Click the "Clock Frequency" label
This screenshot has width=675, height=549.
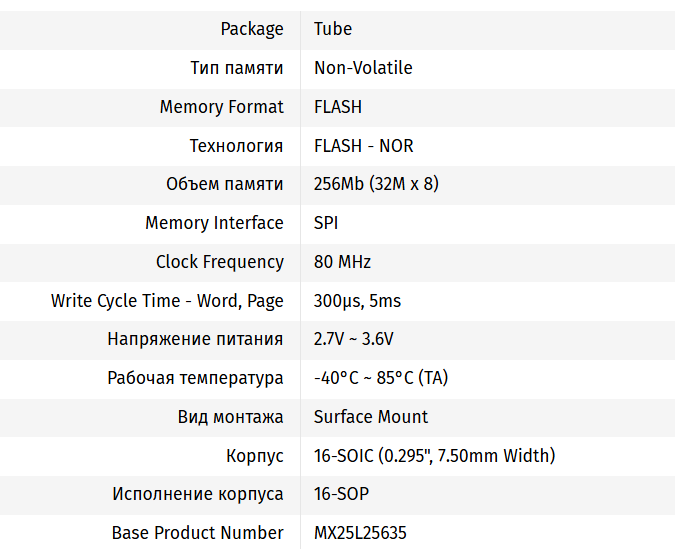pos(219,262)
